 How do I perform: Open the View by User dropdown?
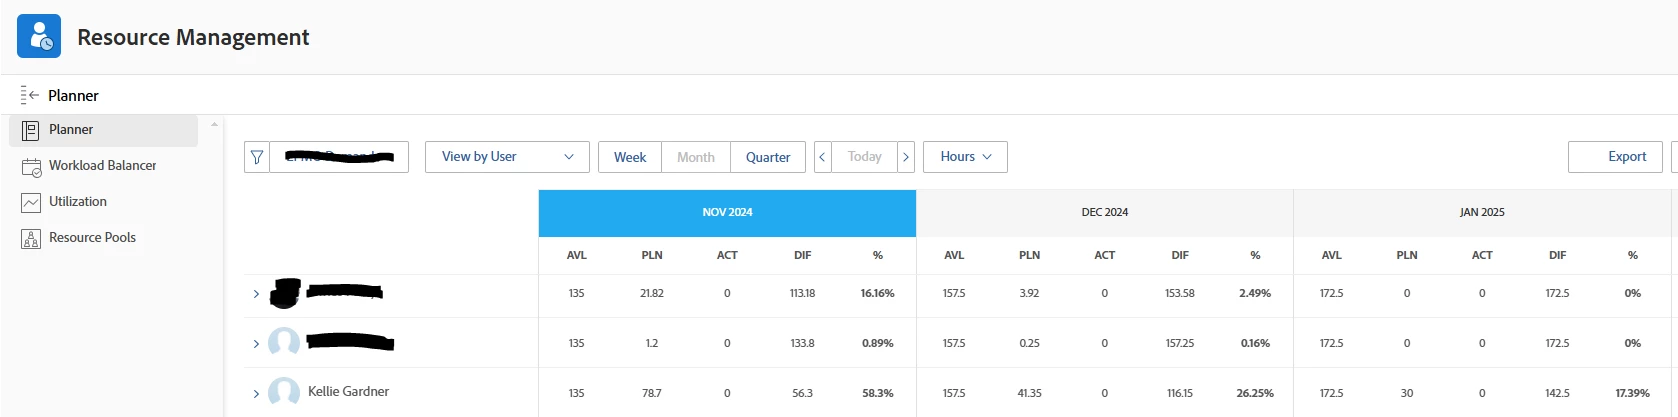pyautogui.click(x=507, y=157)
